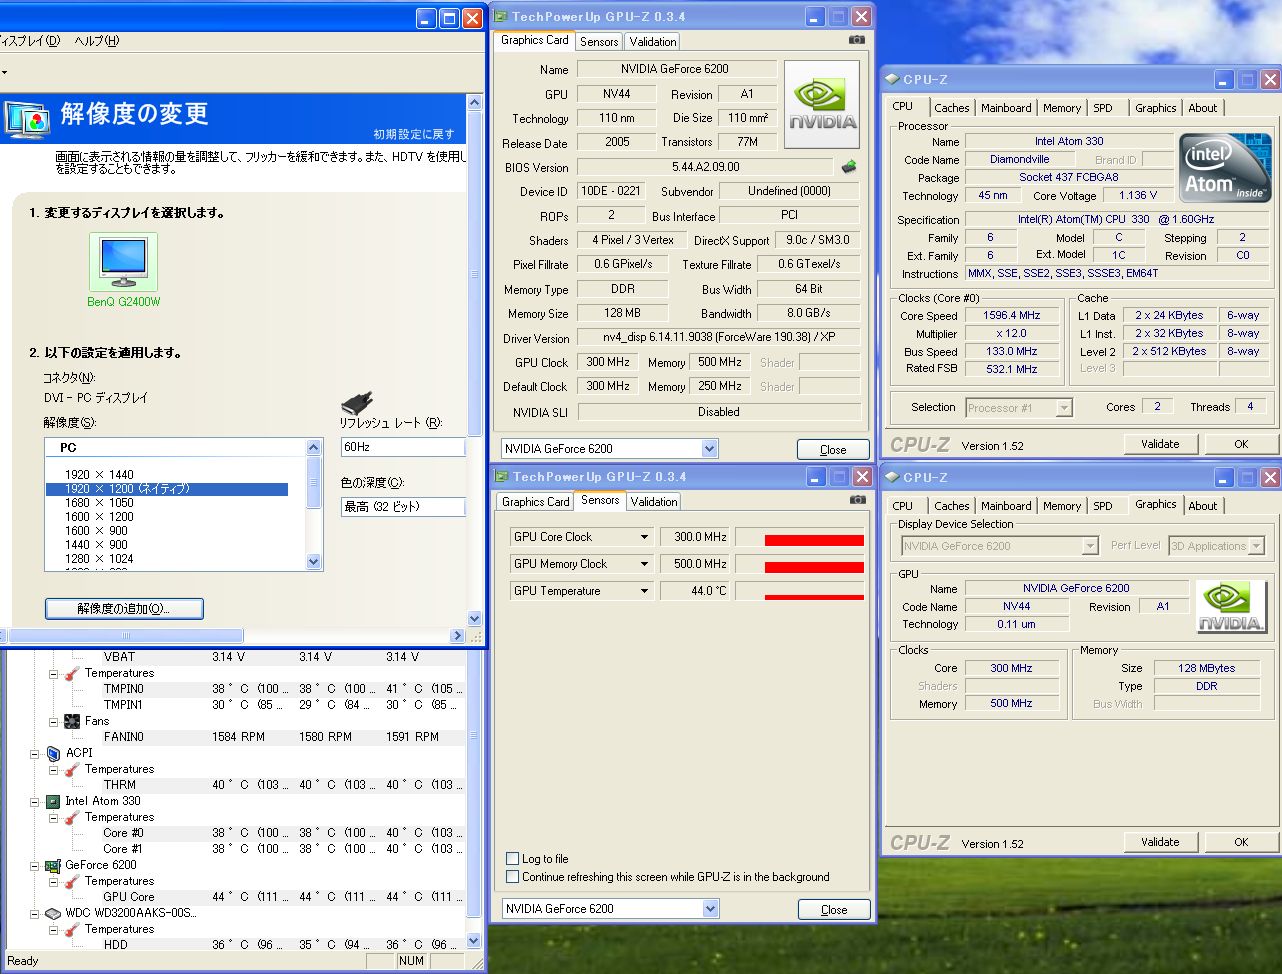Collapse the Intel Atom 330 tree node

point(35,801)
